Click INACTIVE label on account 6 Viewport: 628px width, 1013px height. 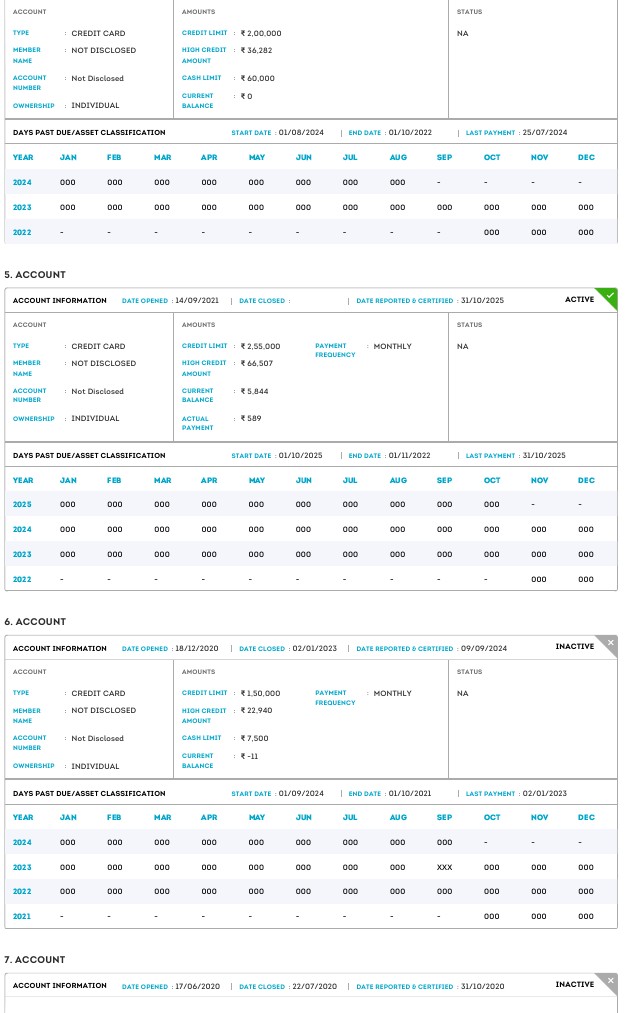tap(574, 647)
